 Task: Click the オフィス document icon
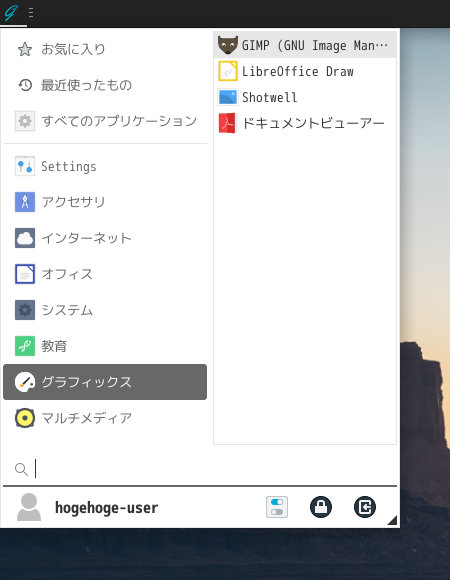pos(25,274)
